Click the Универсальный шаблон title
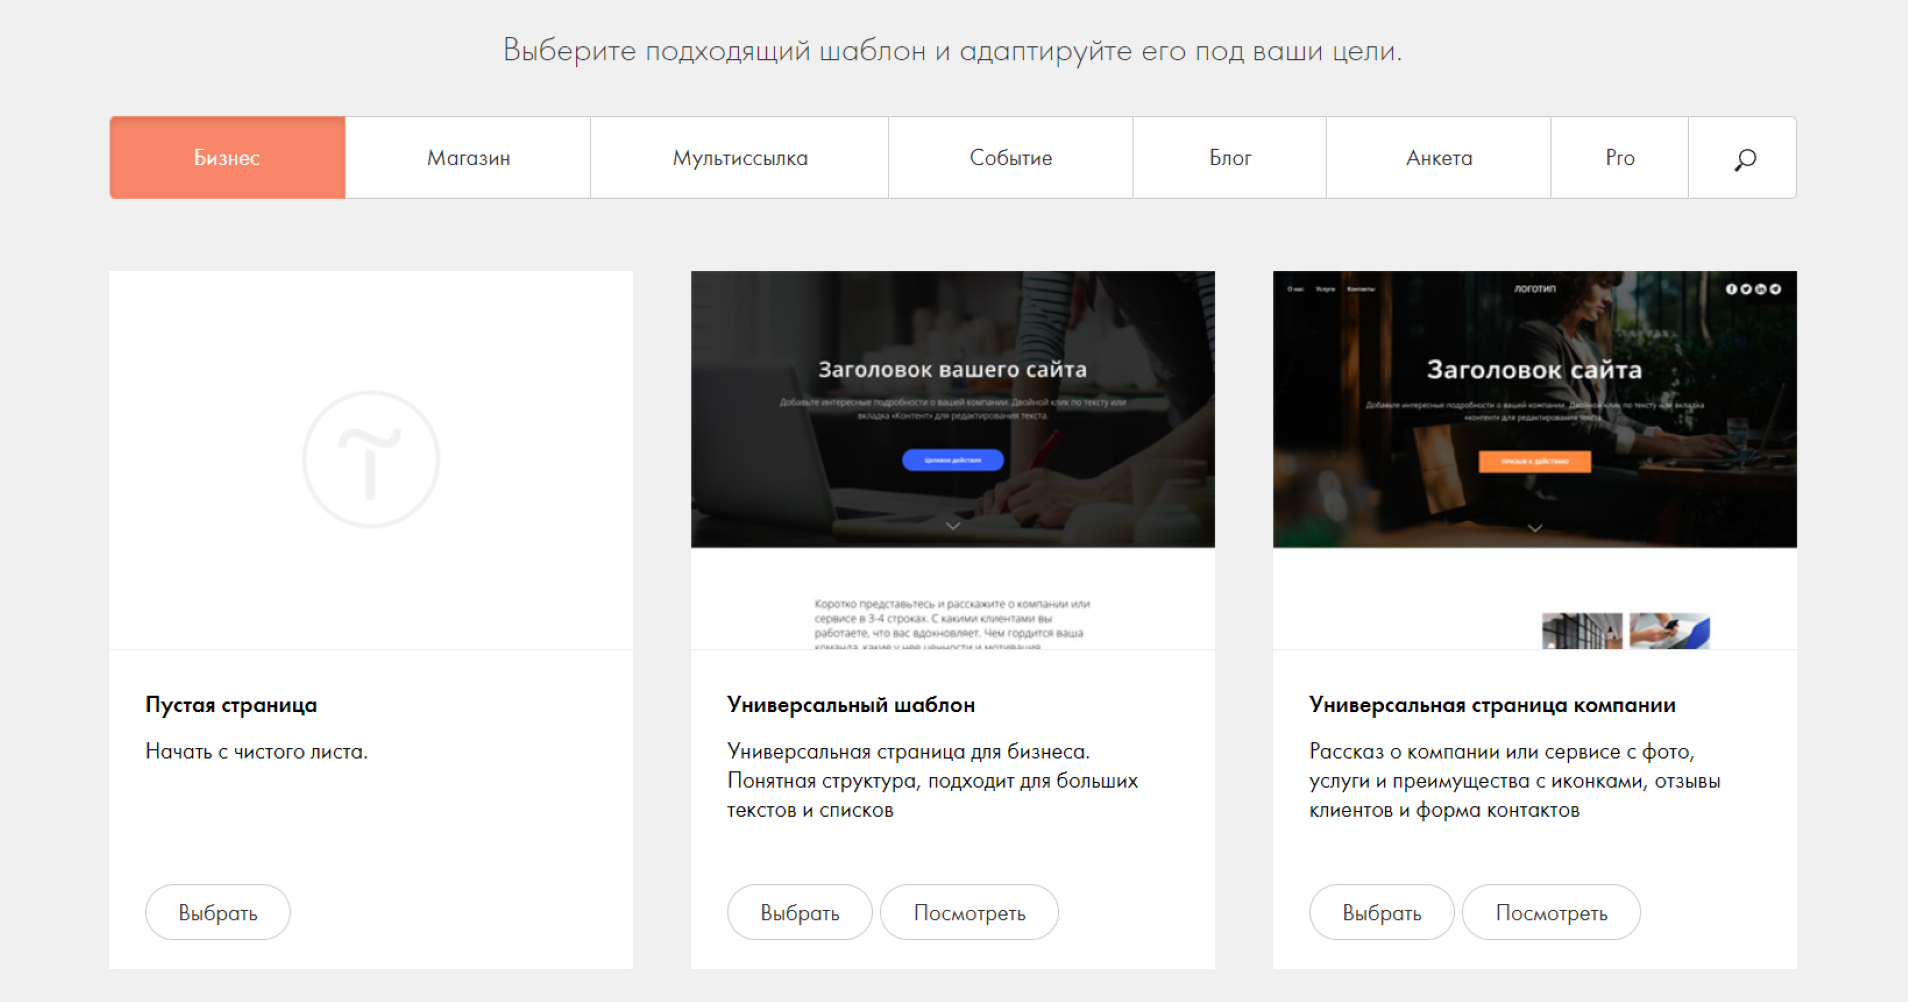Screen dimensions: 1908x1002 pyautogui.click(x=851, y=705)
